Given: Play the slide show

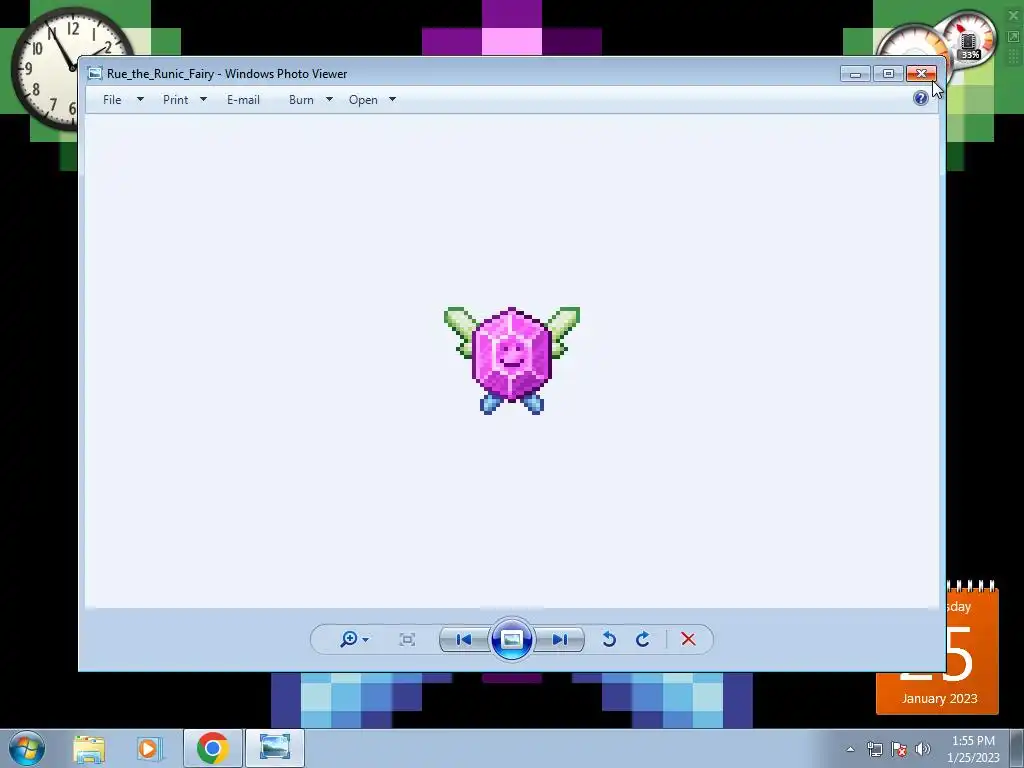Looking at the screenshot, I should (x=511, y=639).
